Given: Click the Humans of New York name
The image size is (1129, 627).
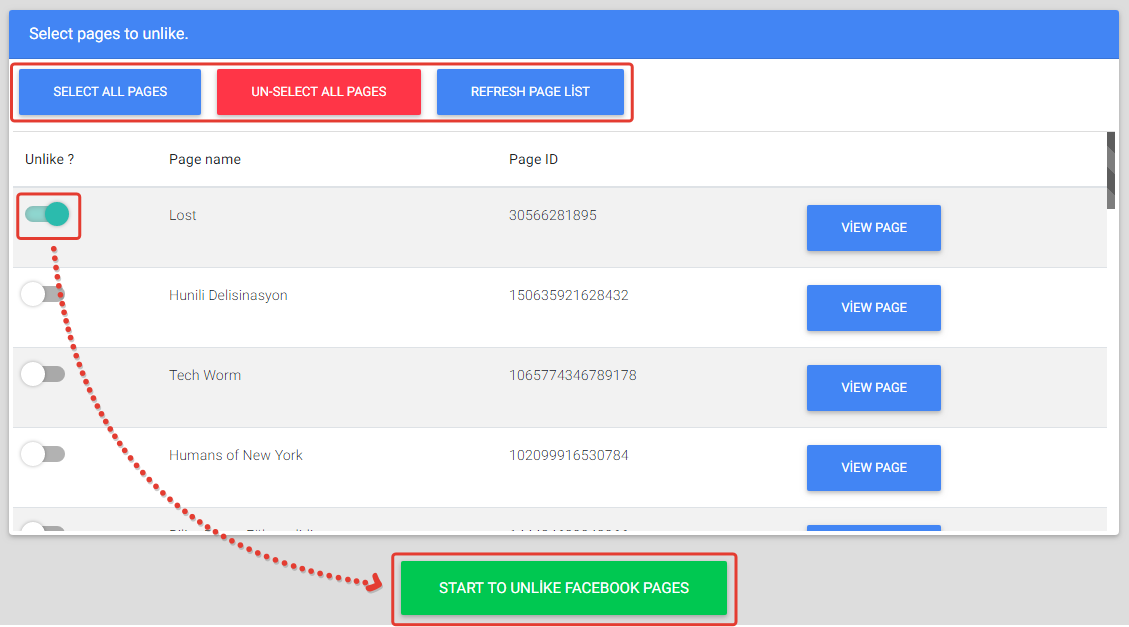Looking at the screenshot, I should tap(236, 456).
